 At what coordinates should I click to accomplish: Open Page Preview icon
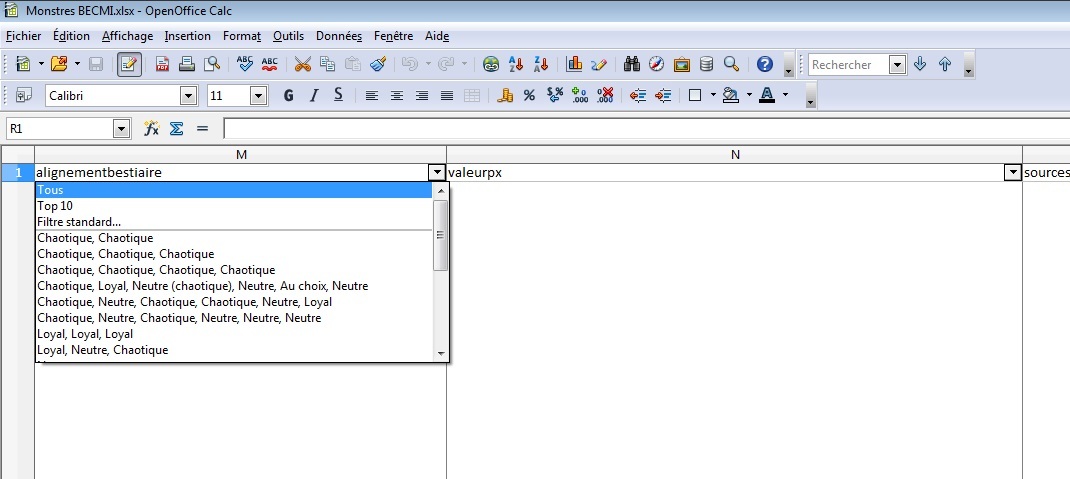(212, 64)
